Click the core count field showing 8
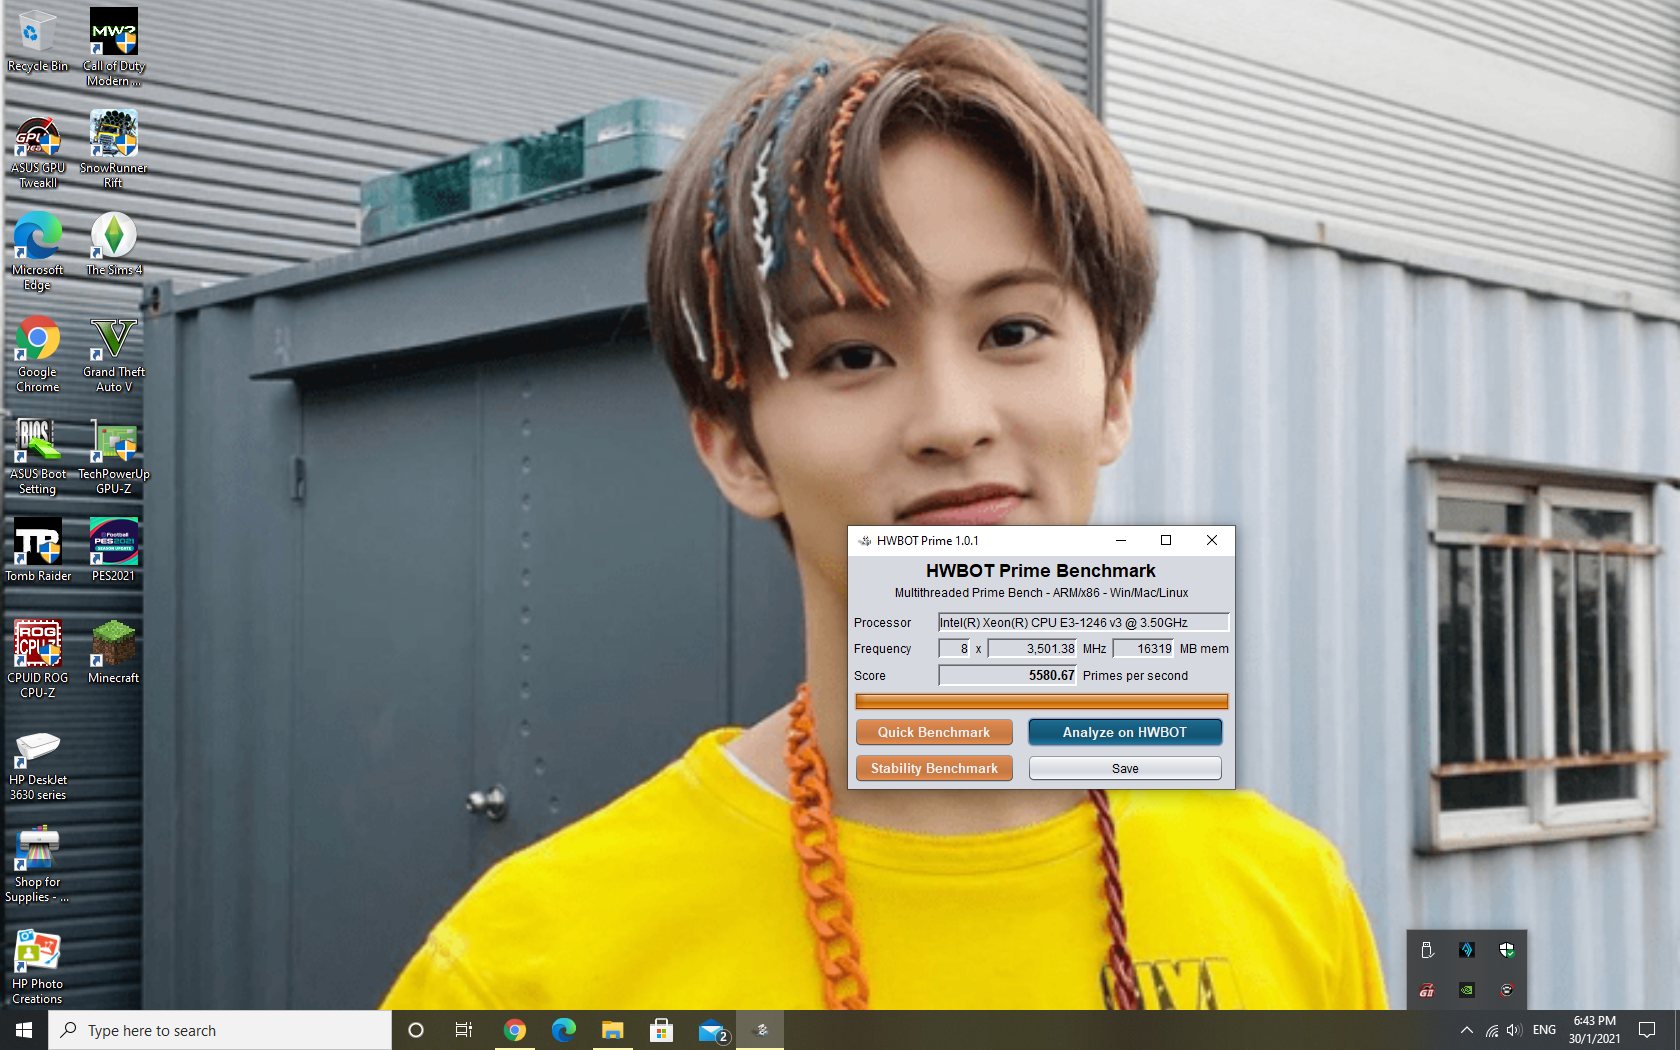Image resolution: width=1680 pixels, height=1050 pixels. [x=954, y=648]
